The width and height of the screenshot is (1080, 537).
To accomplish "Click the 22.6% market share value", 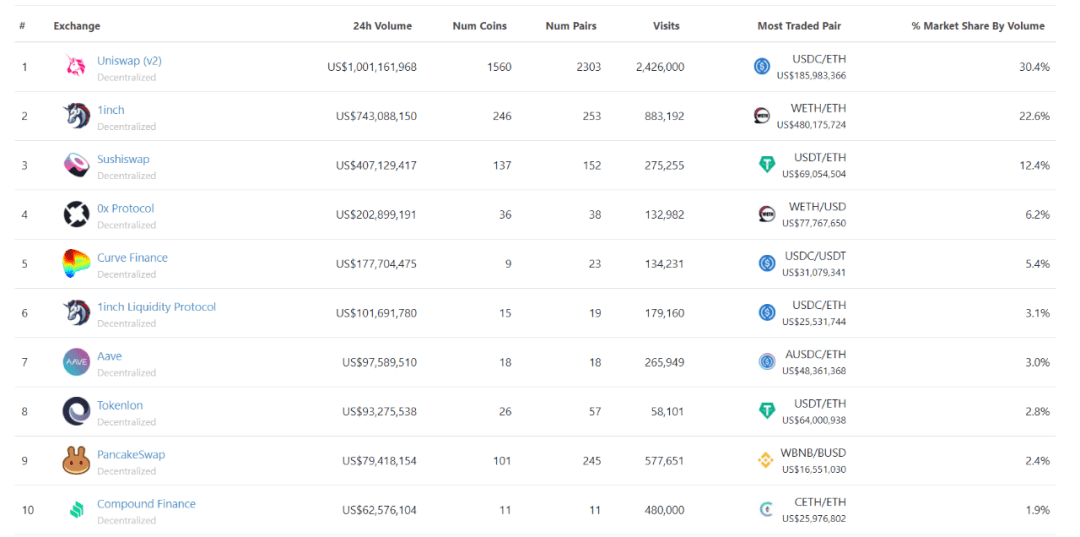I will coord(1035,116).
